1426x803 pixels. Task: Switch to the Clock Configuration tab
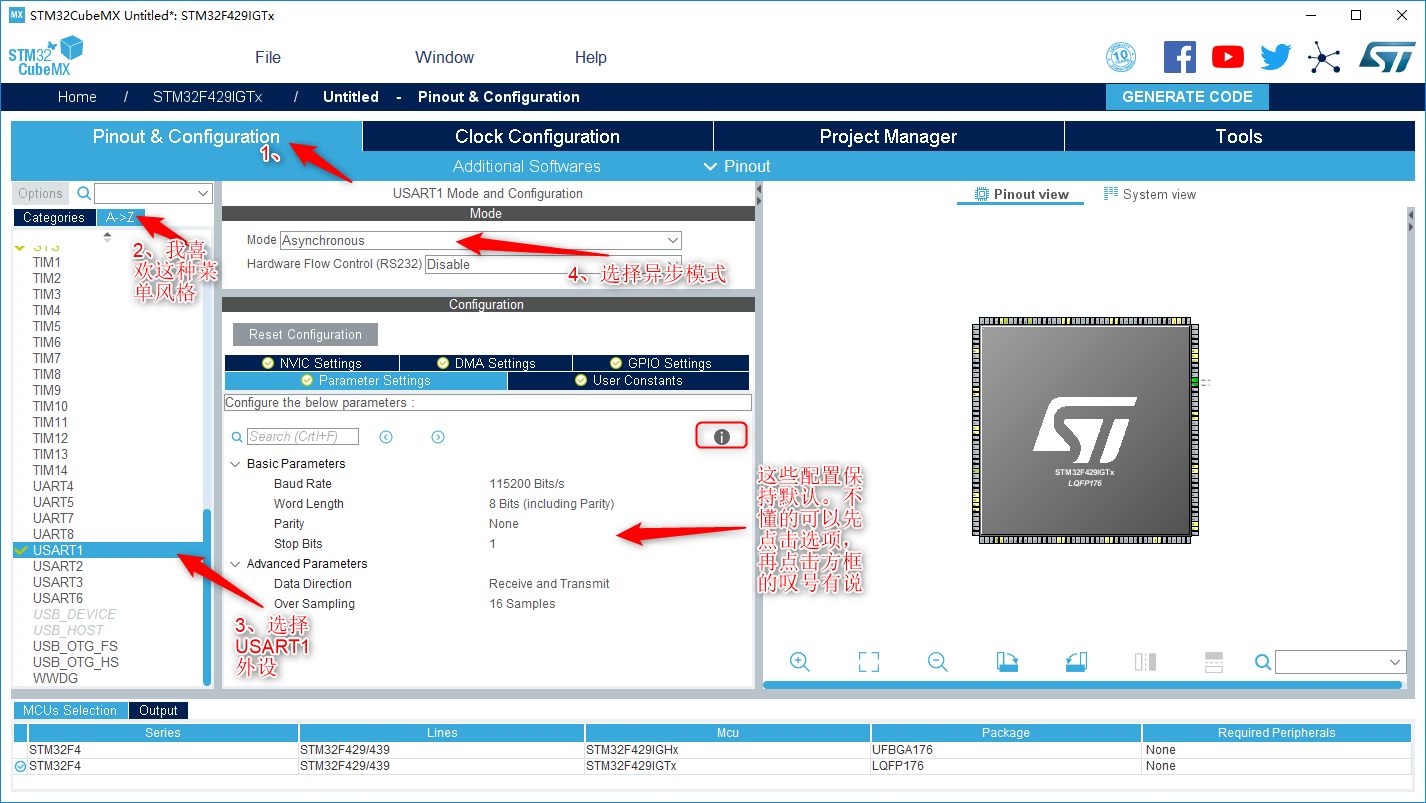pos(537,136)
